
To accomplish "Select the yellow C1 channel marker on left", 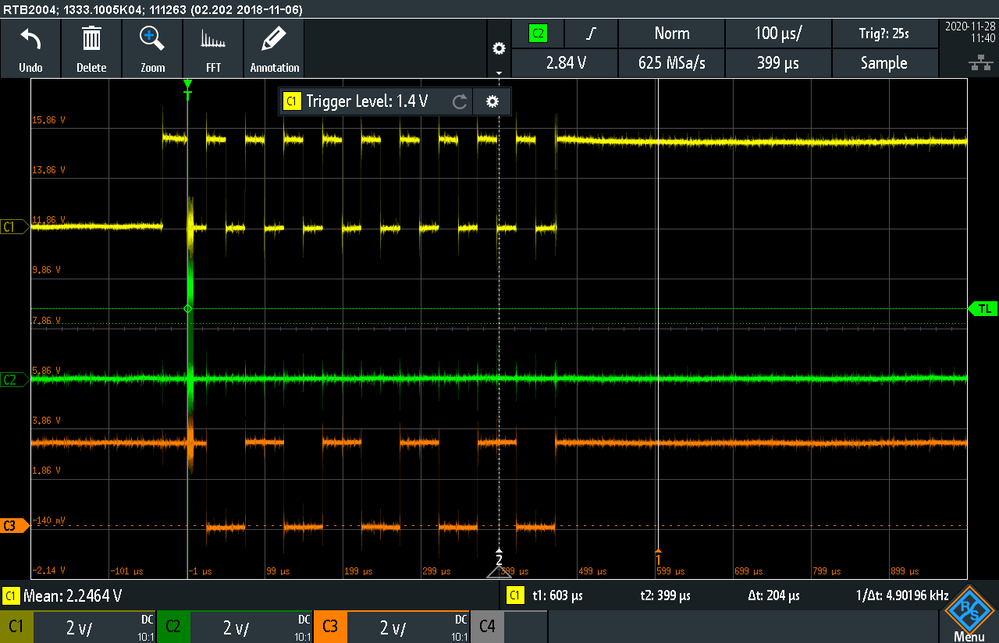I will click(x=13, y=227).
